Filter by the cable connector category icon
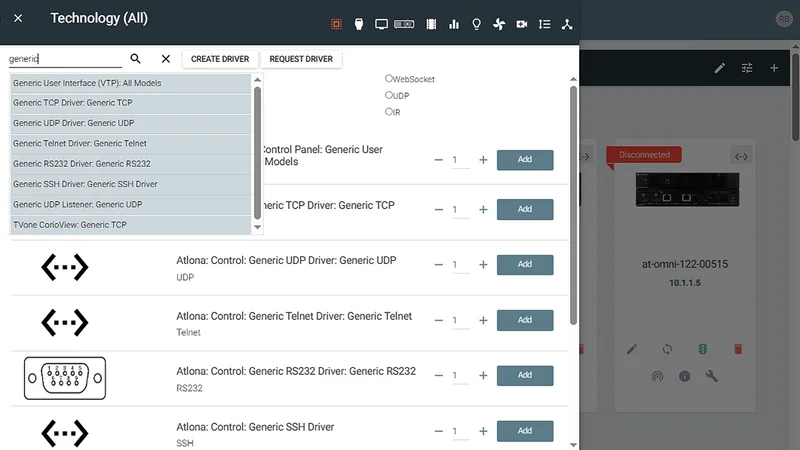Screen dimensions: 800x450 pyautogui.click(x=359, y=24)
